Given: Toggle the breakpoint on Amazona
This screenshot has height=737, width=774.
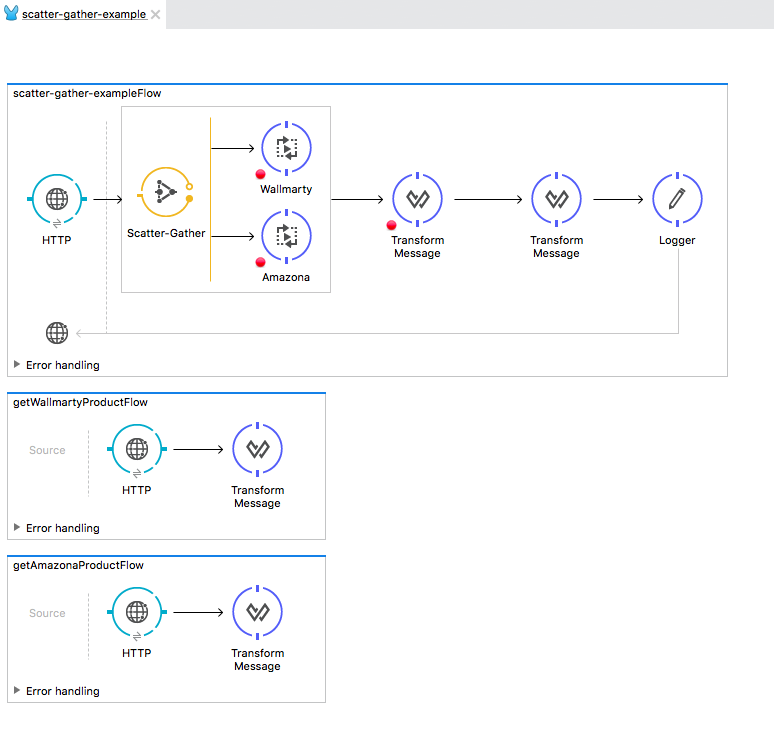Looking at the screenshot, I should tap(261, 262).
